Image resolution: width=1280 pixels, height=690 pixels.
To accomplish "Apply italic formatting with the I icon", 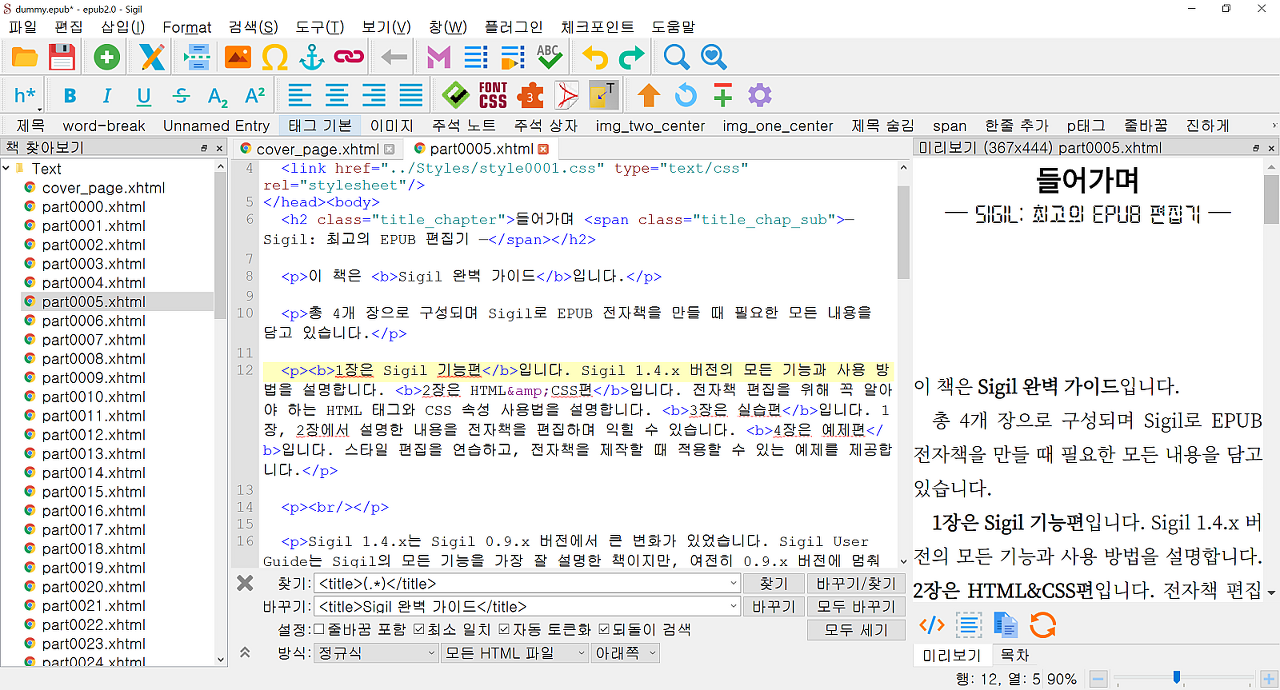I will tap(107, 96).
